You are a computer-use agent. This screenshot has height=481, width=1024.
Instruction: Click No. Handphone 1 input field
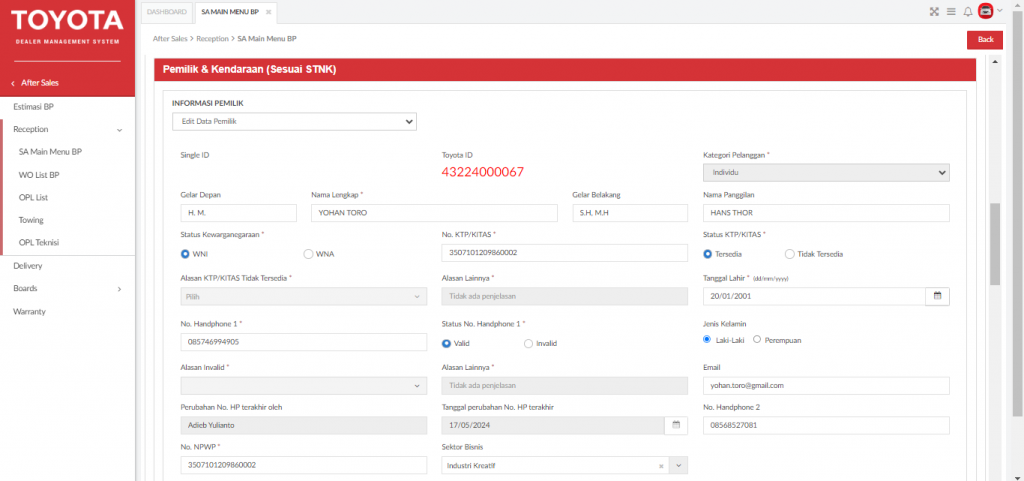click(x=304, y=342)
